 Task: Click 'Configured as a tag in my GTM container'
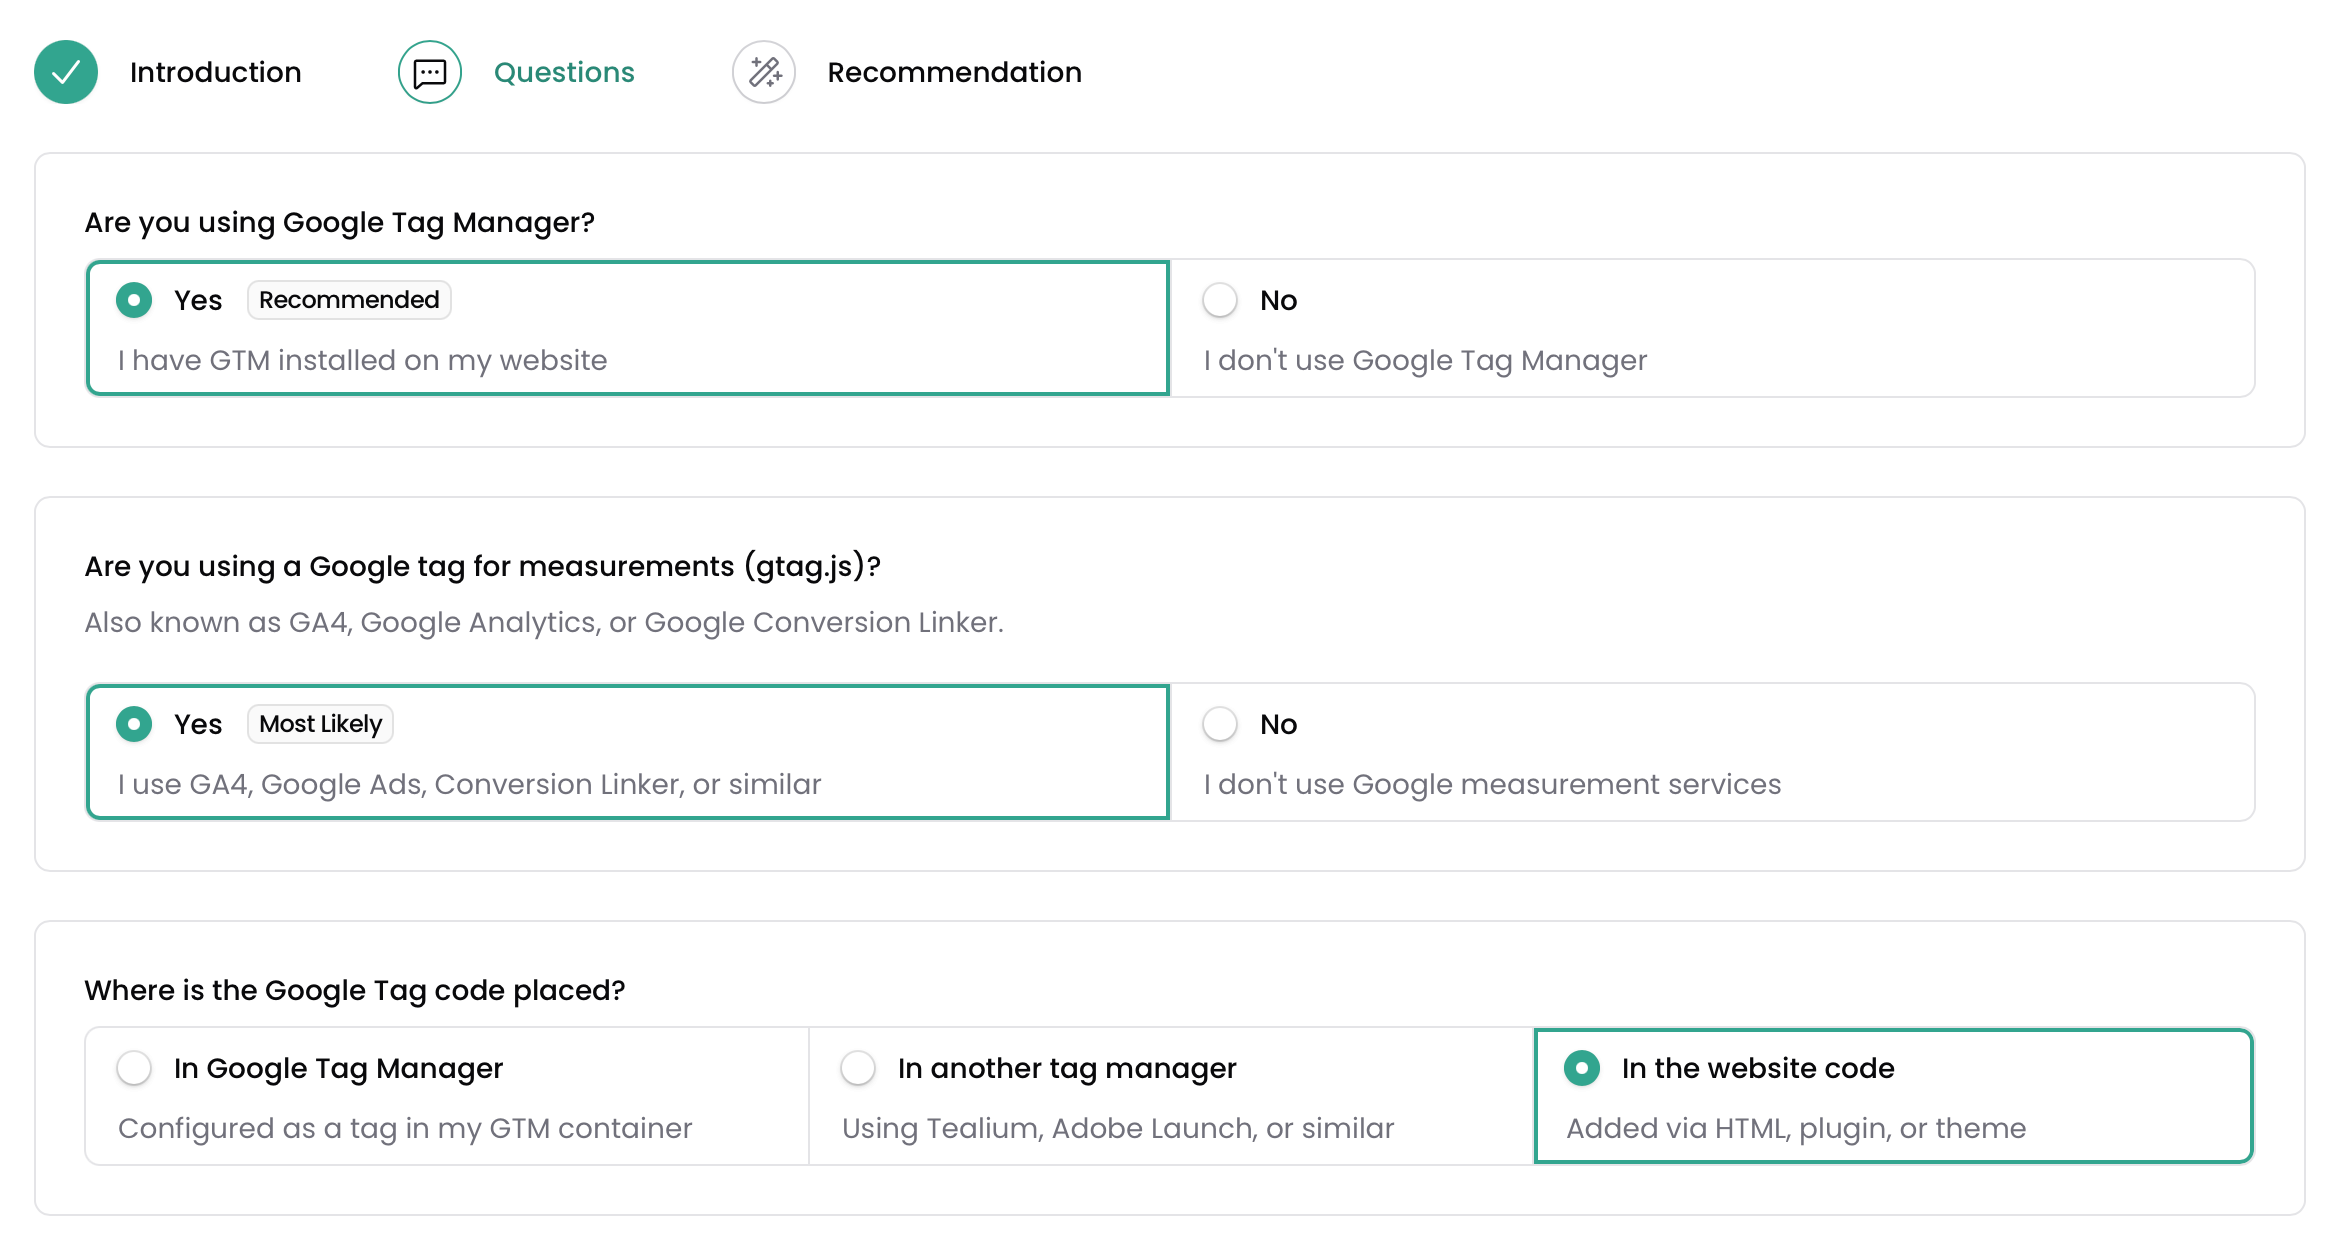405,1128
